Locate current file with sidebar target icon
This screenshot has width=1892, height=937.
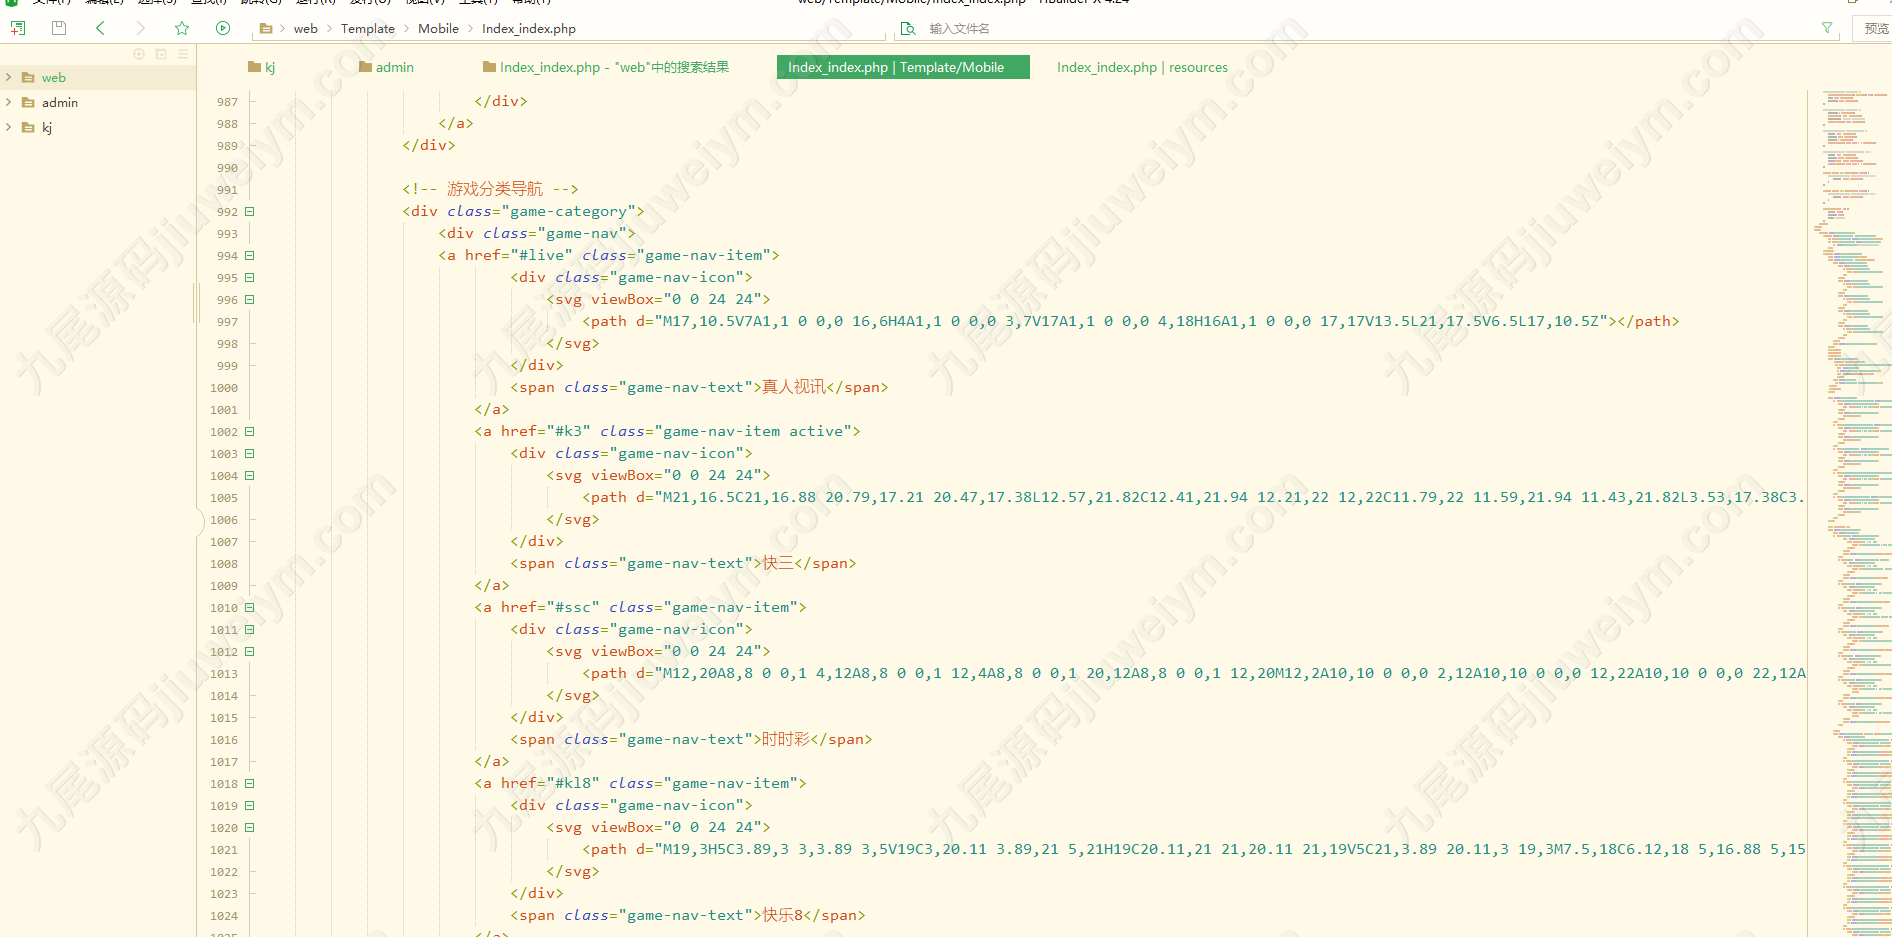click(x=139, y=54)
